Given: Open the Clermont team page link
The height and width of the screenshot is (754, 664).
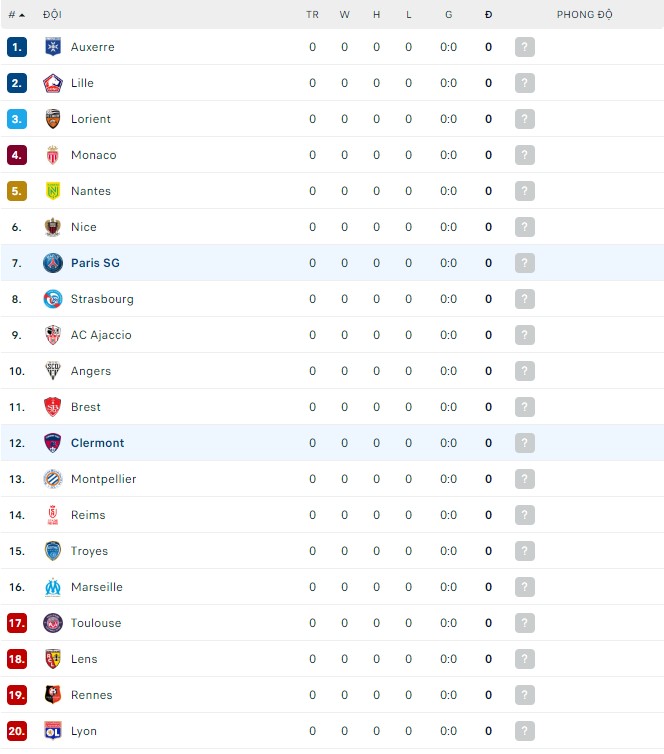Looking at the screenshot, I should (x=98, y=443).
